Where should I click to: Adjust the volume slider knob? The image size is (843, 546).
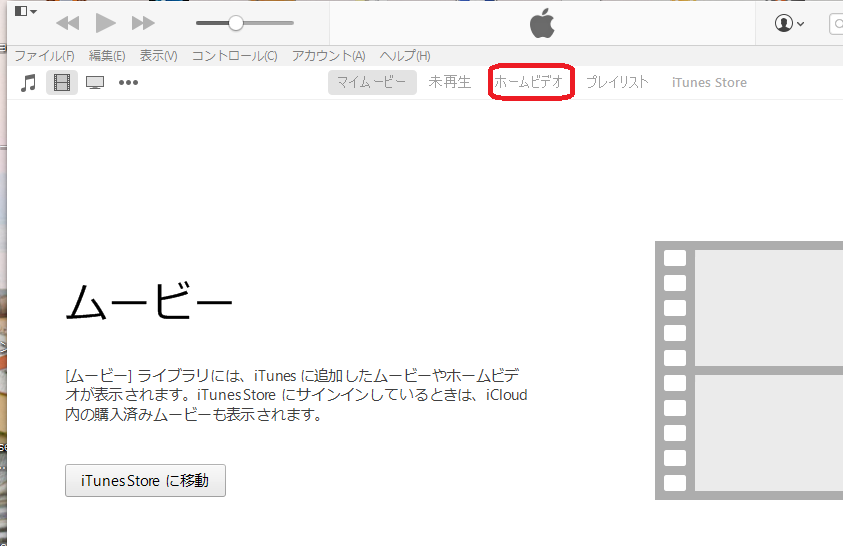[x=235, y=23]
